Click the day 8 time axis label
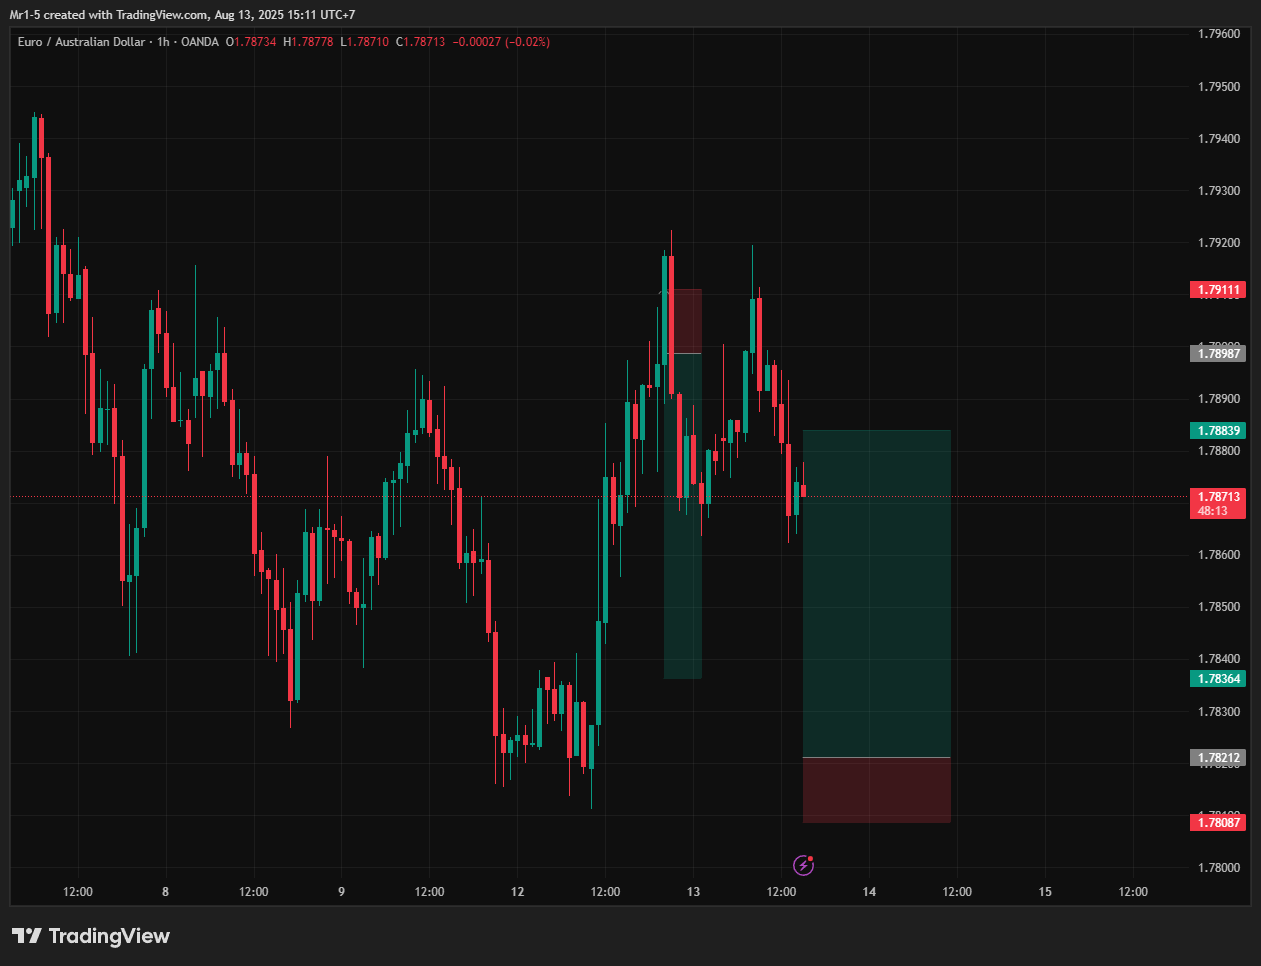The width and height of the screenshot is (1261, 966). pyautogui.click(x=166, y=892)
